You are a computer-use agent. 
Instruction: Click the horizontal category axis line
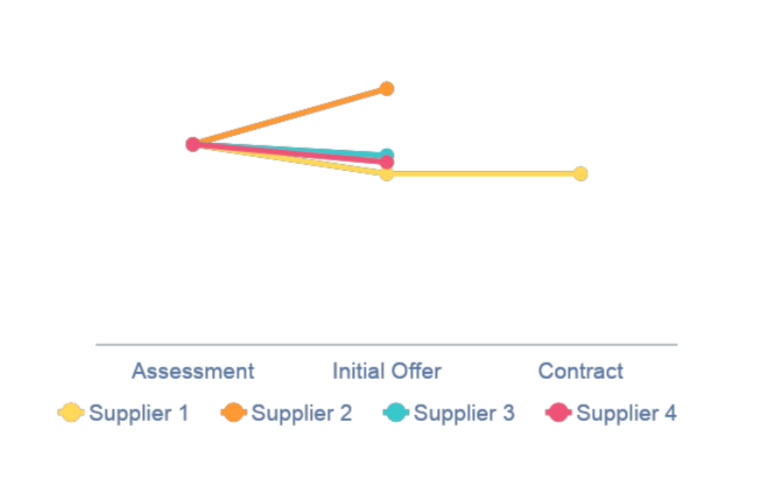(x=386, y=344)
